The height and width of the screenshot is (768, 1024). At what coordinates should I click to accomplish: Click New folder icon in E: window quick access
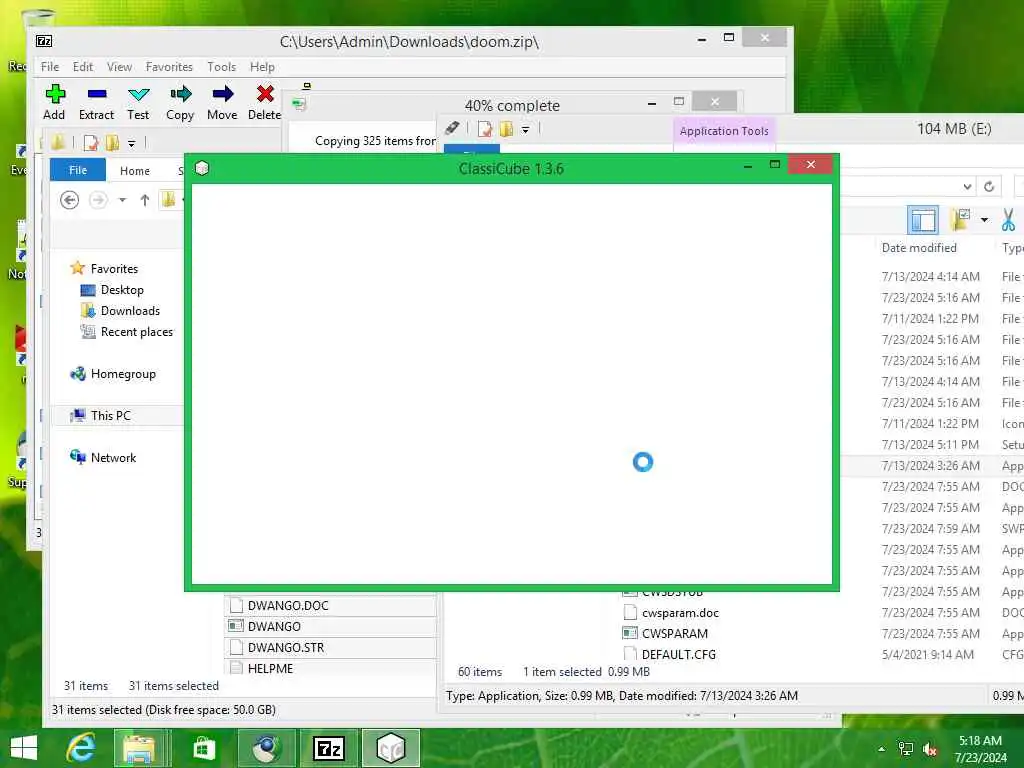tap(506, 129)
